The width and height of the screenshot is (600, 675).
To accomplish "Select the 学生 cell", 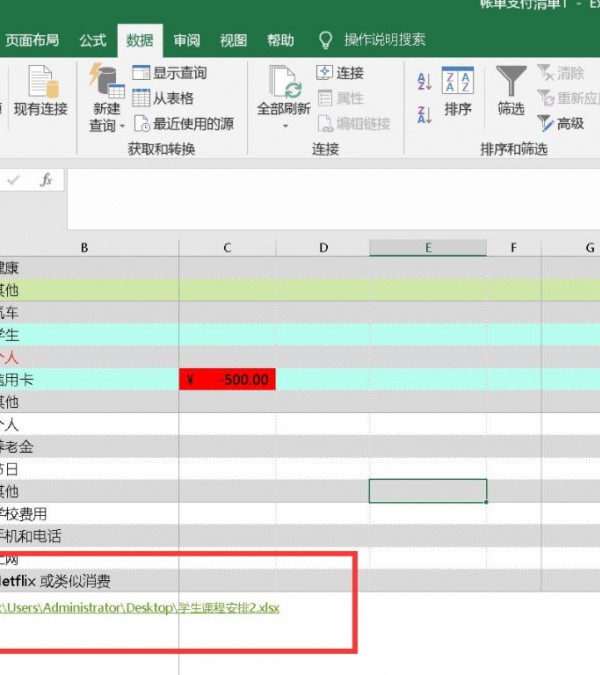I will point(89,335).
